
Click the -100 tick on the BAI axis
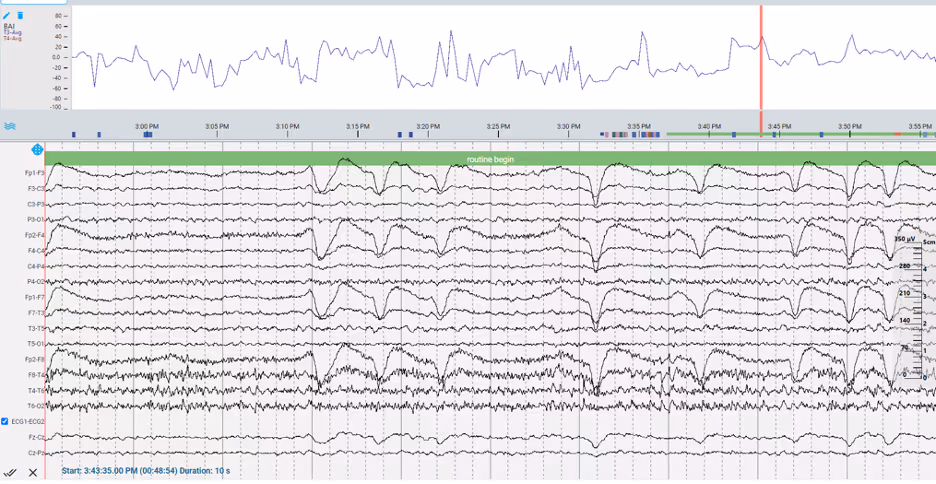click(57, 107)
